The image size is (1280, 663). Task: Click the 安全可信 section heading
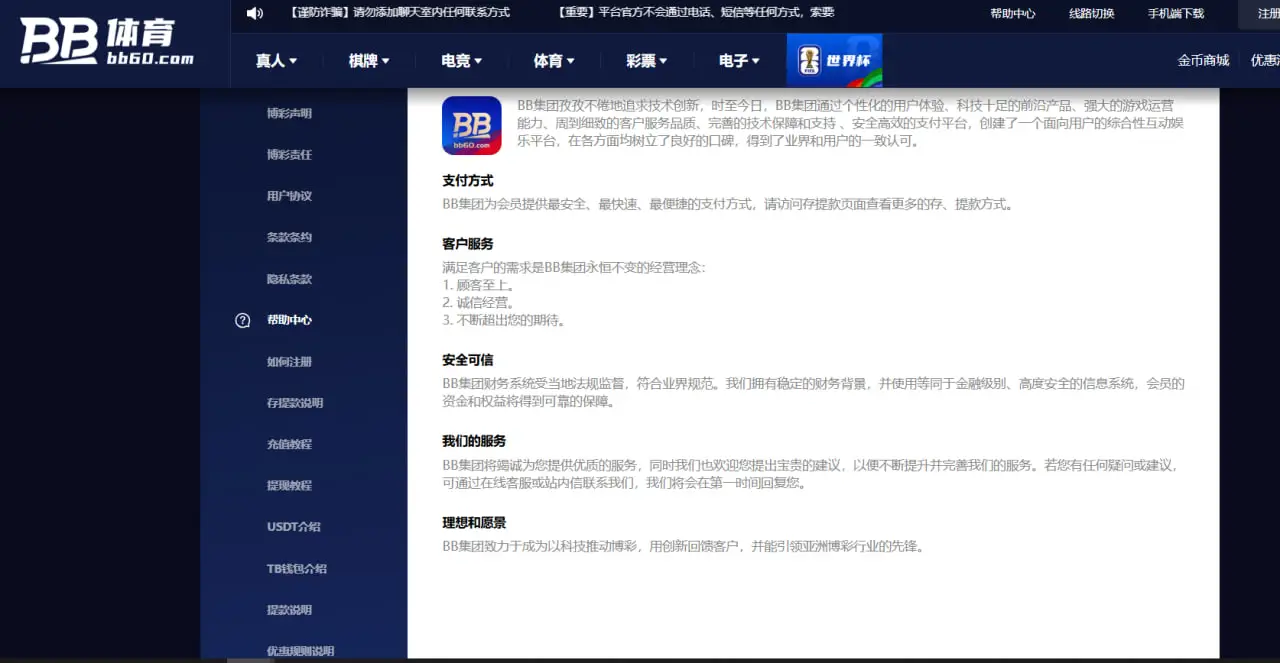pyautogui.click(x=468, y=360)
